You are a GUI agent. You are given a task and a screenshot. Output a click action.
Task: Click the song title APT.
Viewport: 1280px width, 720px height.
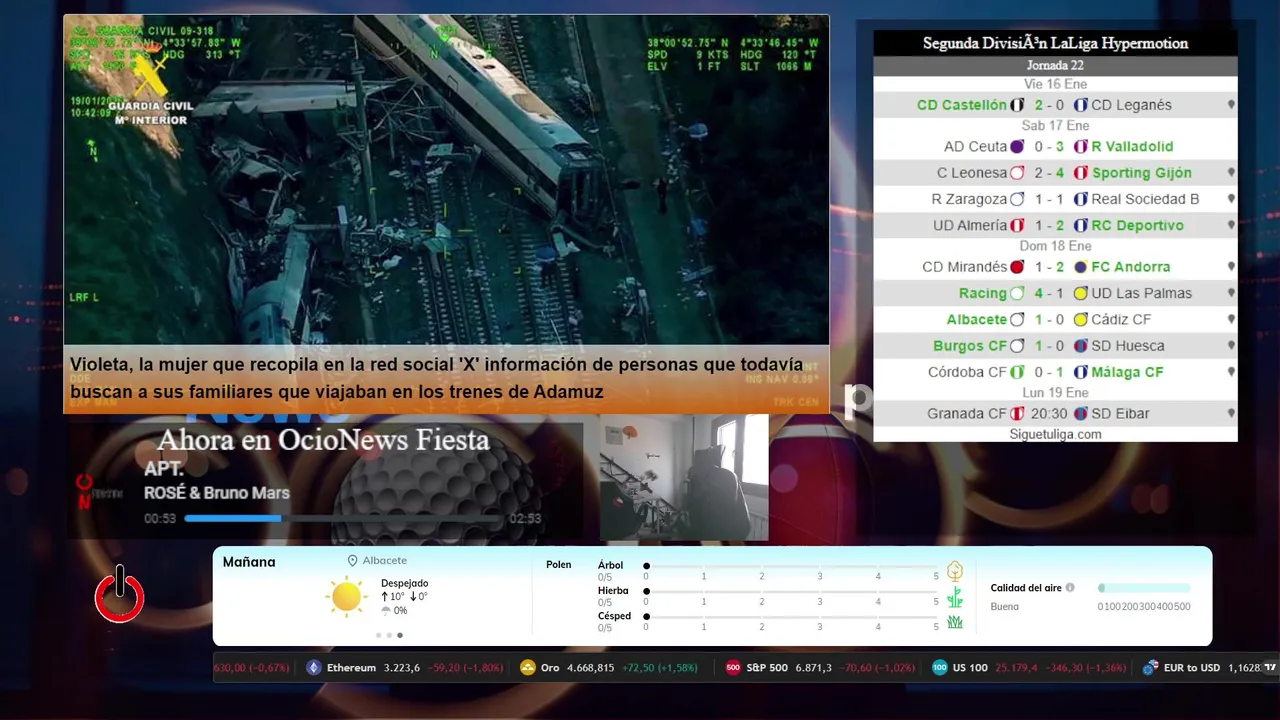(162, 469)
